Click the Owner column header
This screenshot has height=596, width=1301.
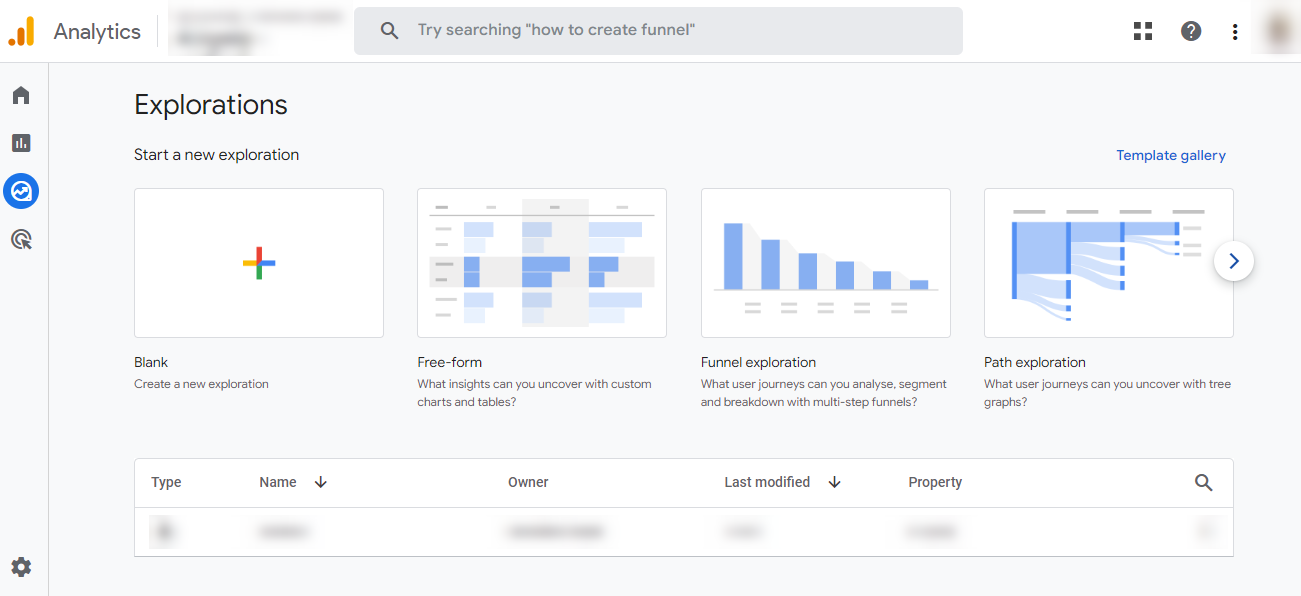[x=528, y=482]
